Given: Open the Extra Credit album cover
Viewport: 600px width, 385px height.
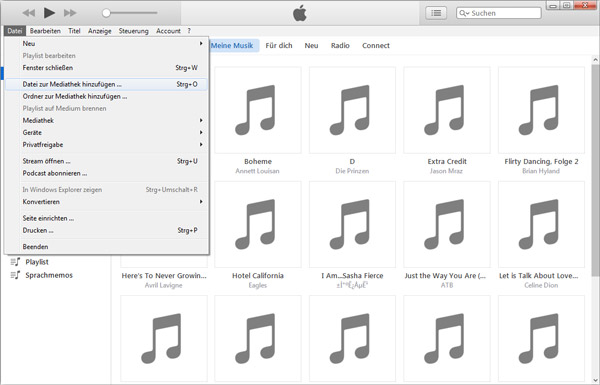Looking at the screenshot, I should 447,110.
